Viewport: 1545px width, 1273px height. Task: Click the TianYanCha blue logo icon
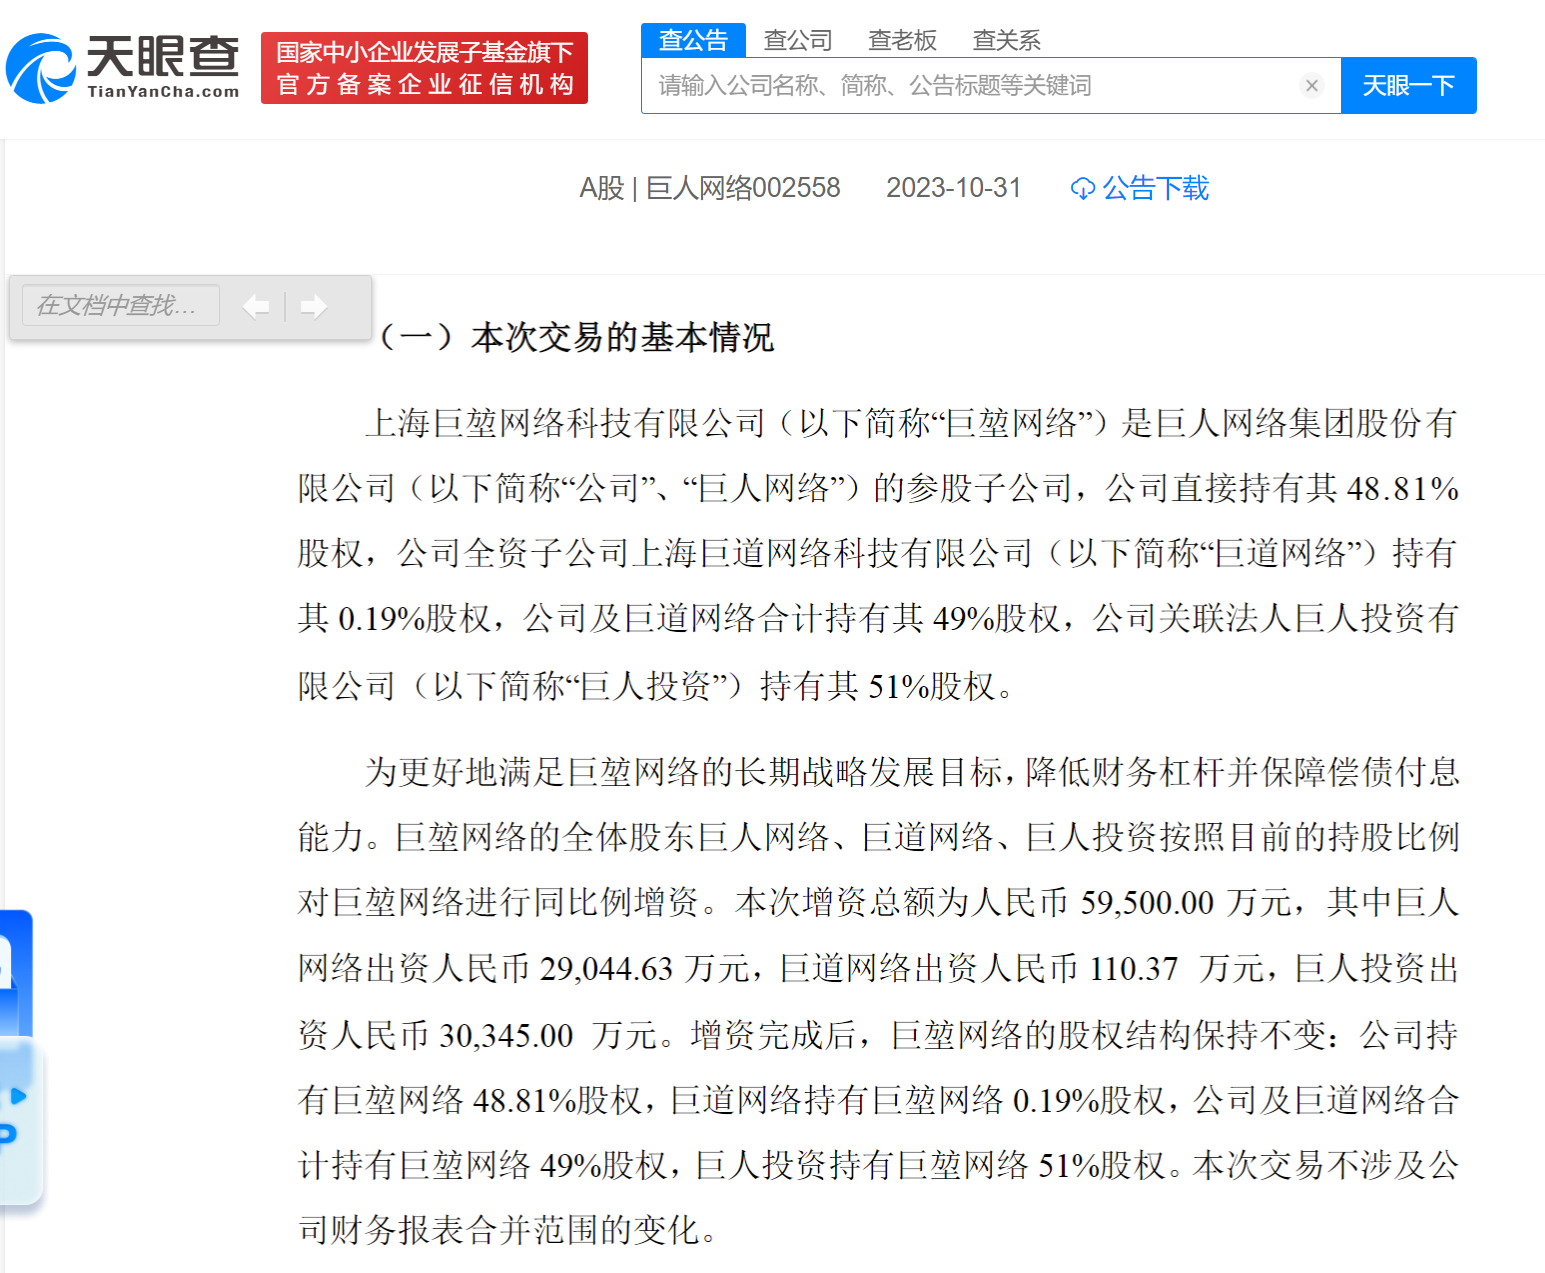click(40, 65)
